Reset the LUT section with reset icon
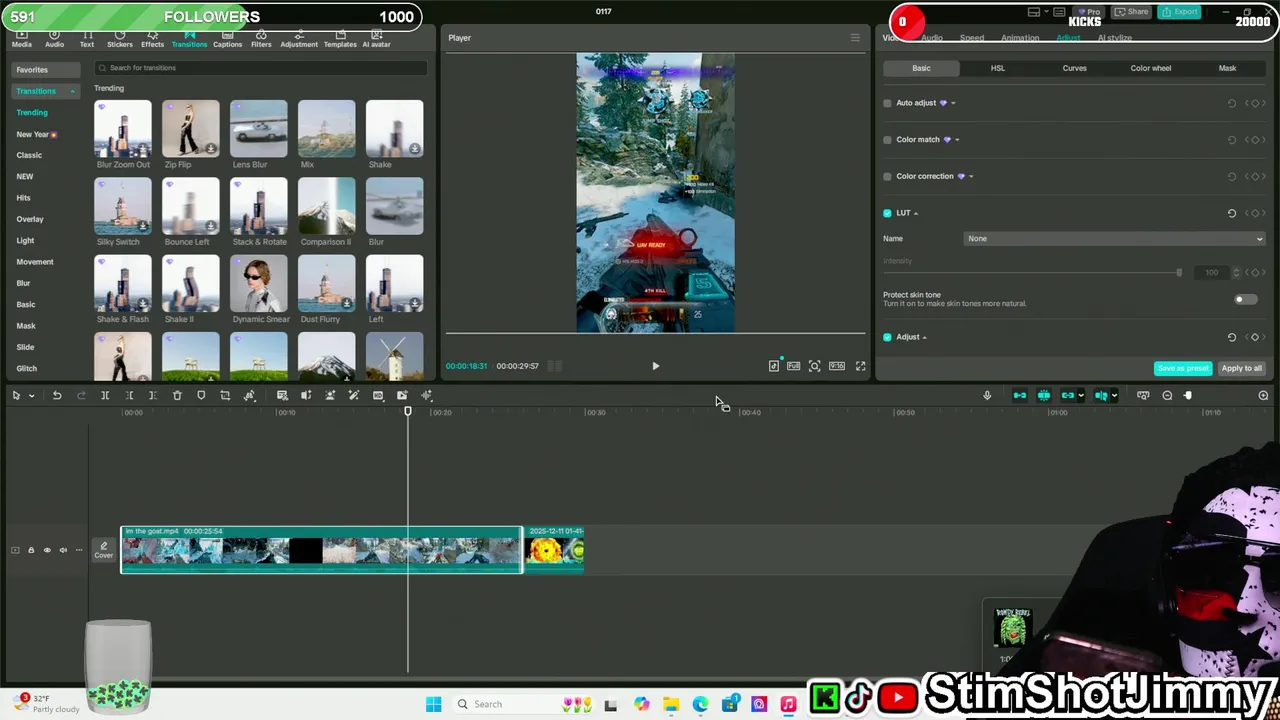The width and height of the screenshot is (1280, 720). pos(1232,213)
